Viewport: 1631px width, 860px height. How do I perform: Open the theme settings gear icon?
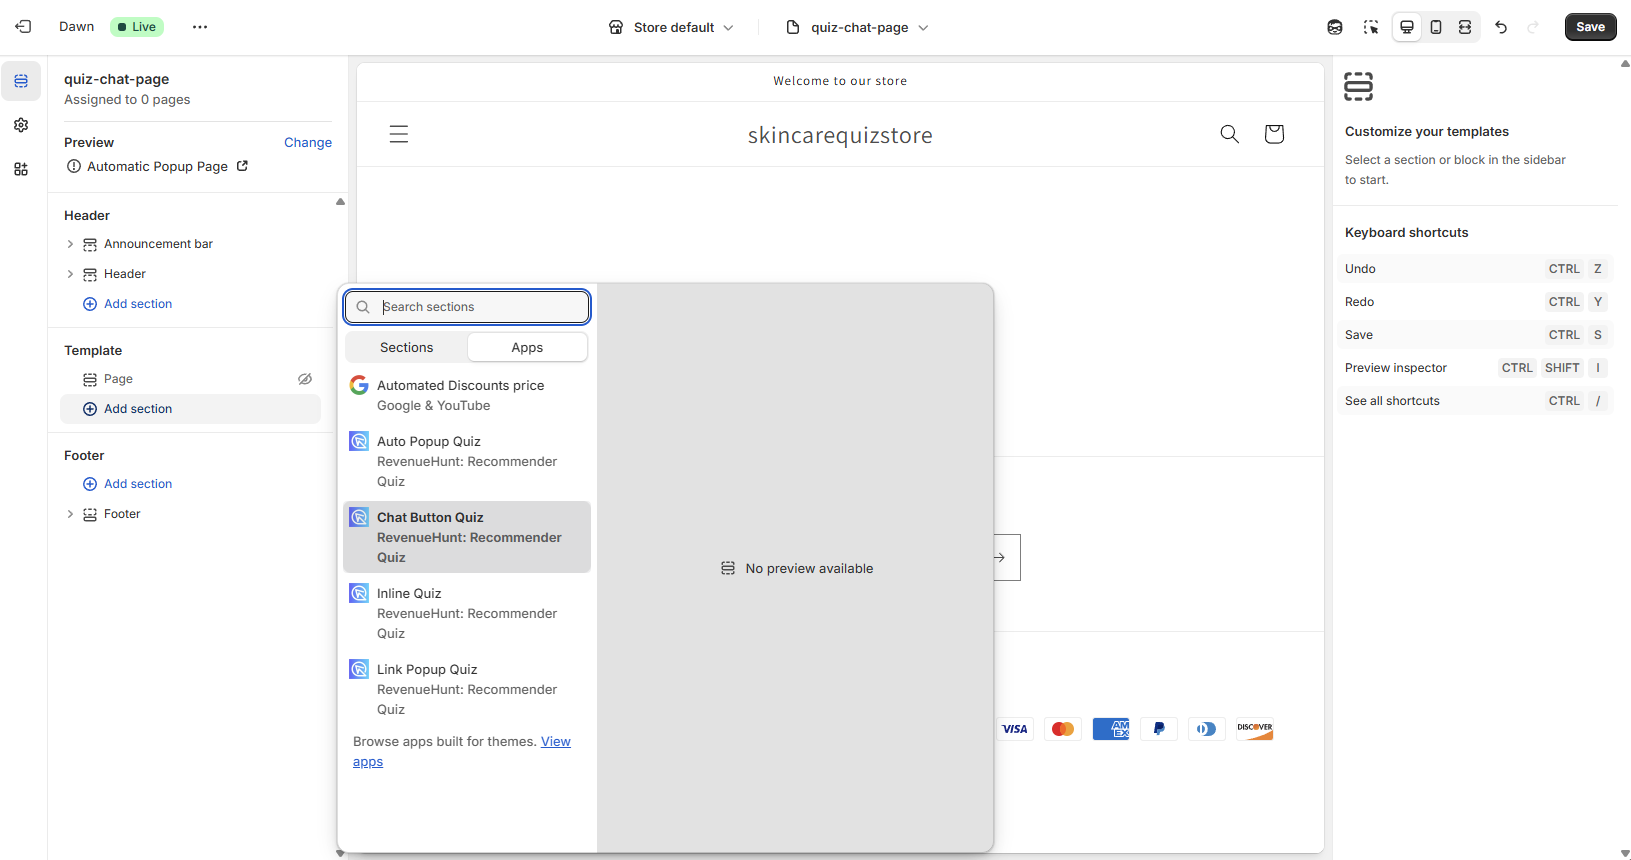pyautogui.click(x=21, y=125)
